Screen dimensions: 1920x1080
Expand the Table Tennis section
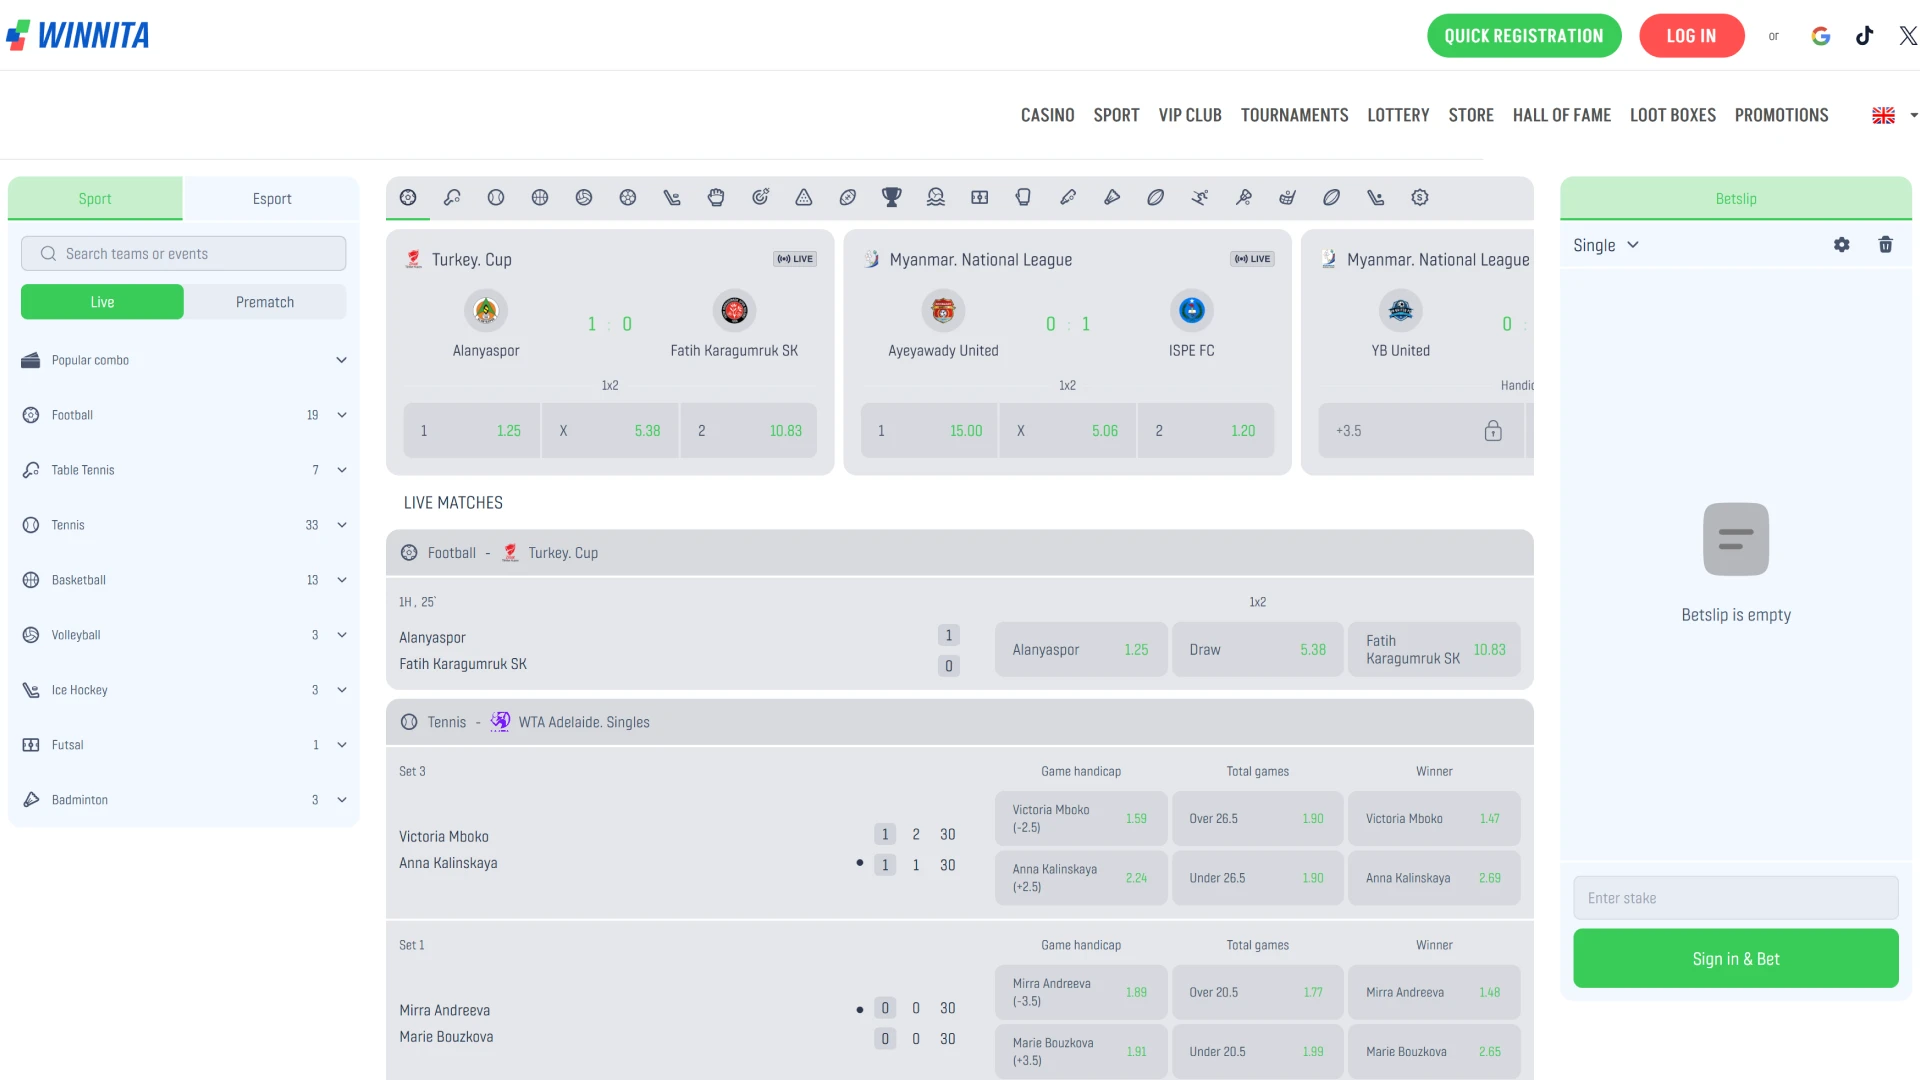tap(342, 469)
